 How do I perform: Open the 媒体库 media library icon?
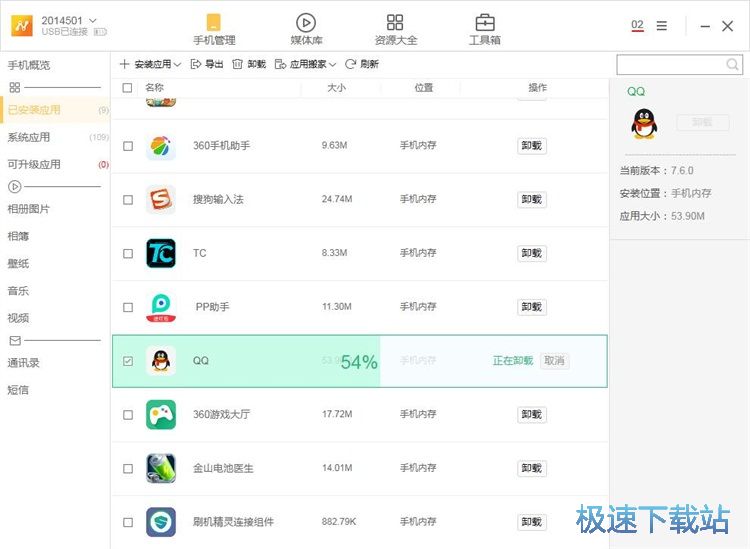306,23
